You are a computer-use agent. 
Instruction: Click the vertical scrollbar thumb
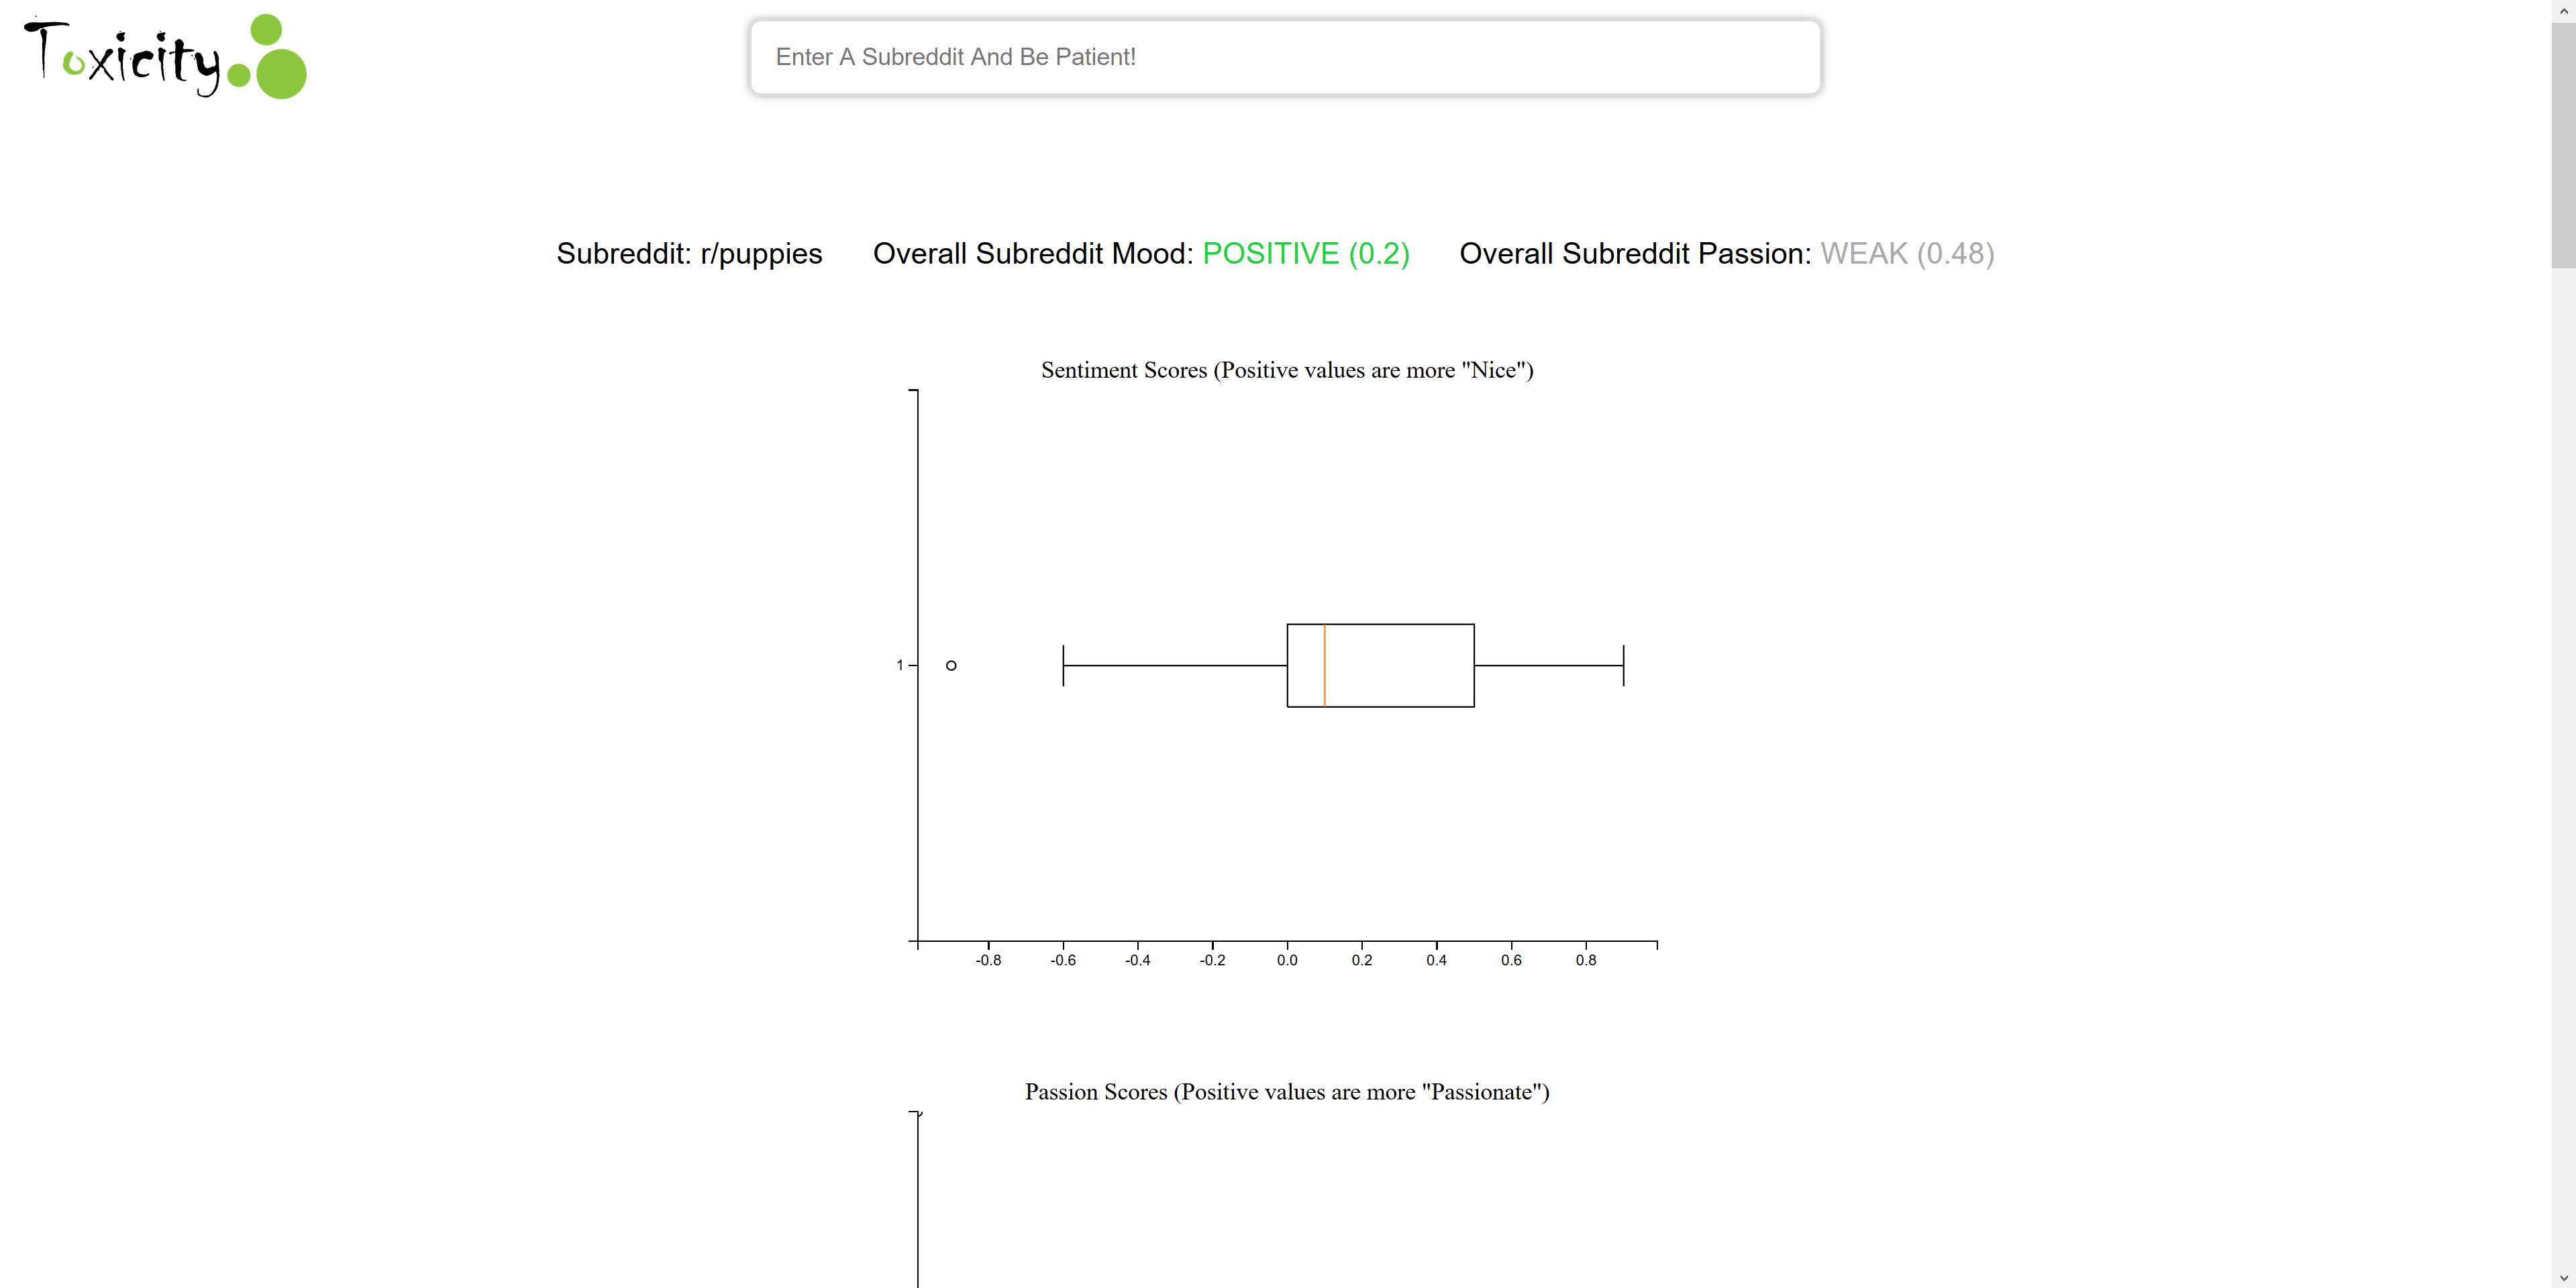(x=2563, y=145)
